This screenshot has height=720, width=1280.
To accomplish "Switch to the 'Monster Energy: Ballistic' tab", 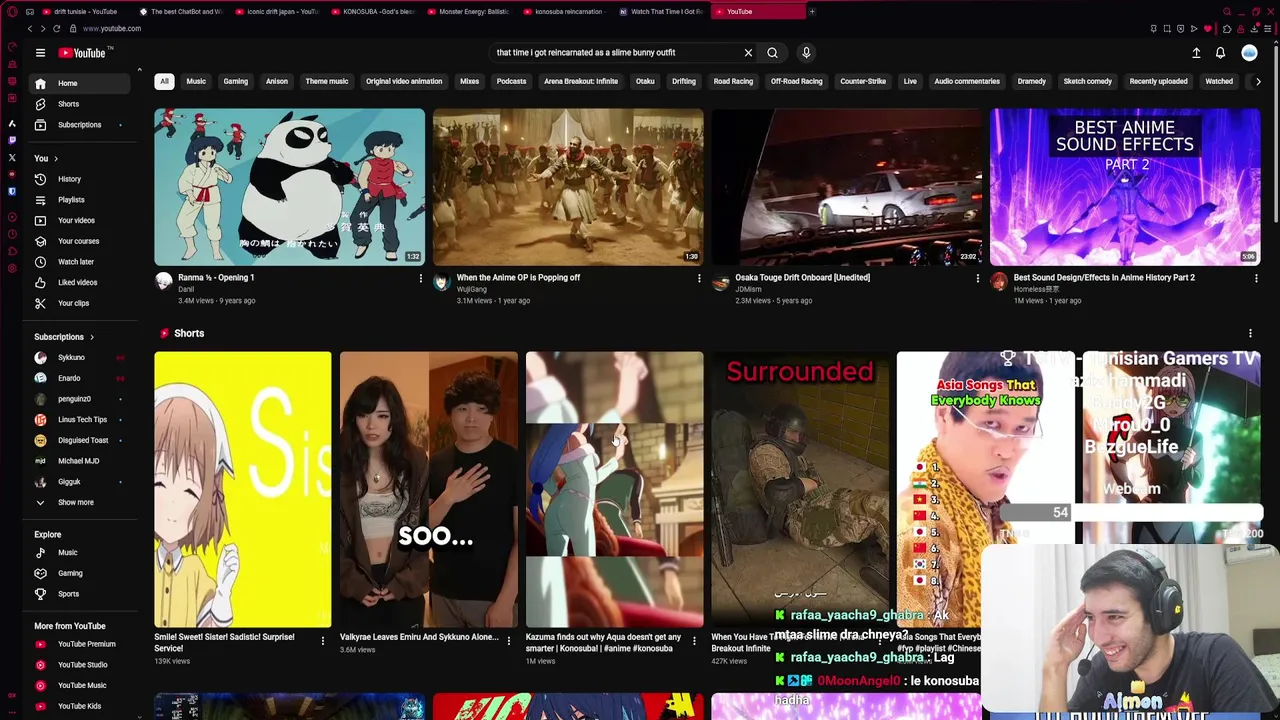I will tap(475, 12).
